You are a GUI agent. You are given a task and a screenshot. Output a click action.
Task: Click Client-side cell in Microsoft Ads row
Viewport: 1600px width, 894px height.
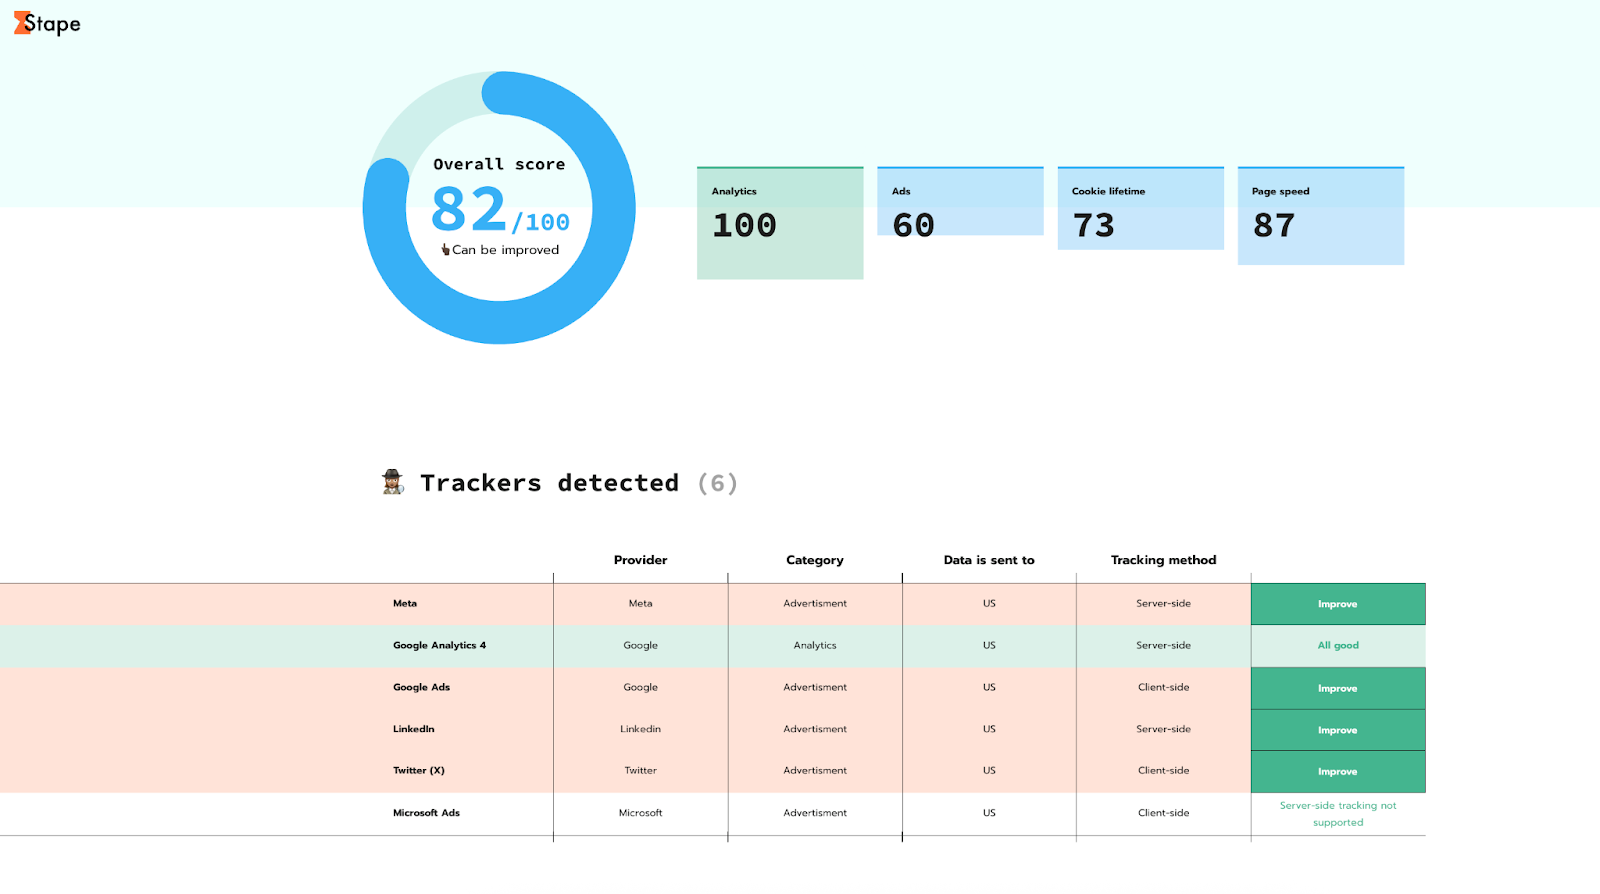[x=1164, y=813]
